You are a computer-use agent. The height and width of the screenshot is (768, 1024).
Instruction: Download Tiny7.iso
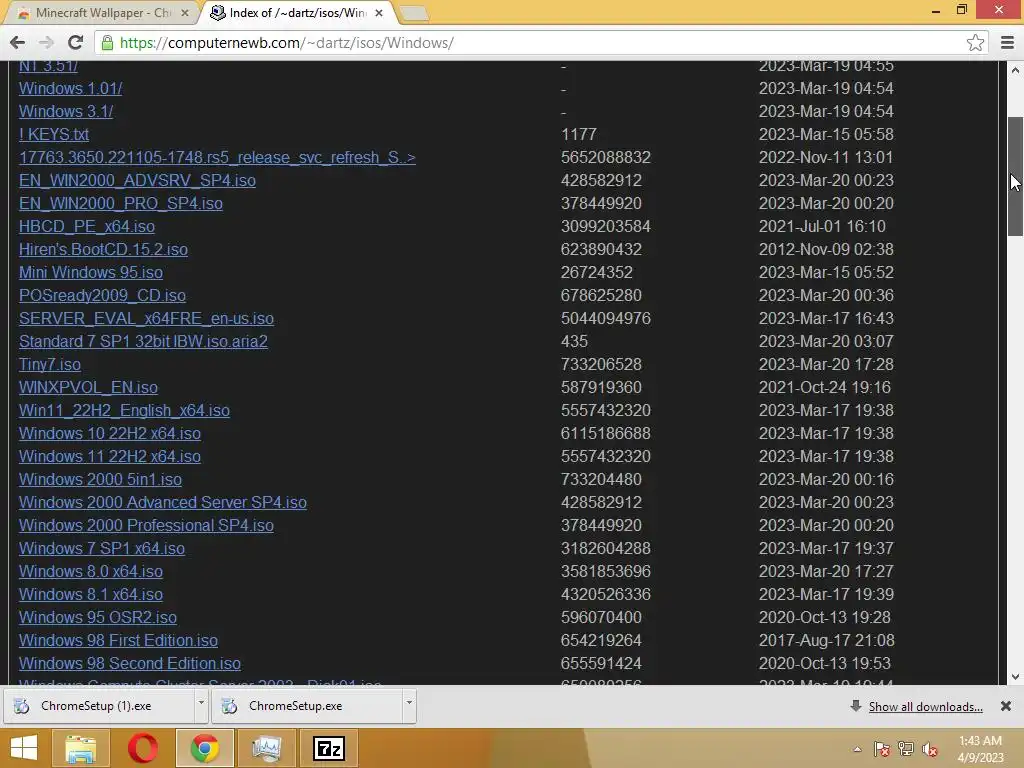point(50,364)
